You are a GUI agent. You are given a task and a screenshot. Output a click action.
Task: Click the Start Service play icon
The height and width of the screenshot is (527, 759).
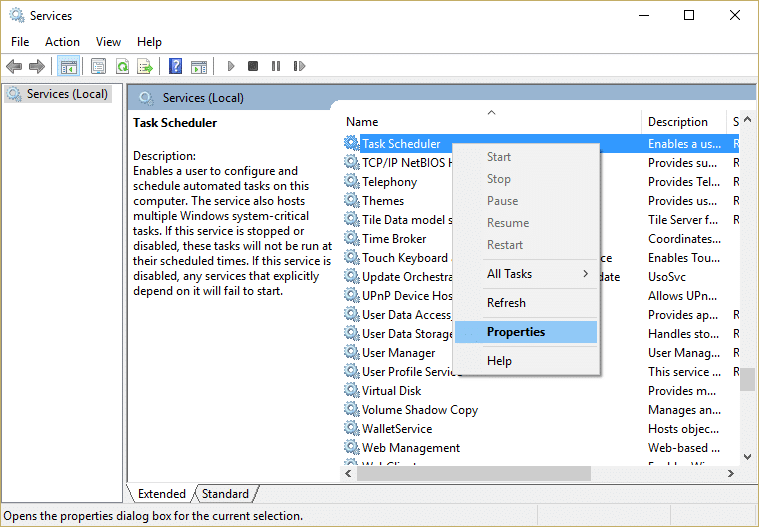point(231,66)
